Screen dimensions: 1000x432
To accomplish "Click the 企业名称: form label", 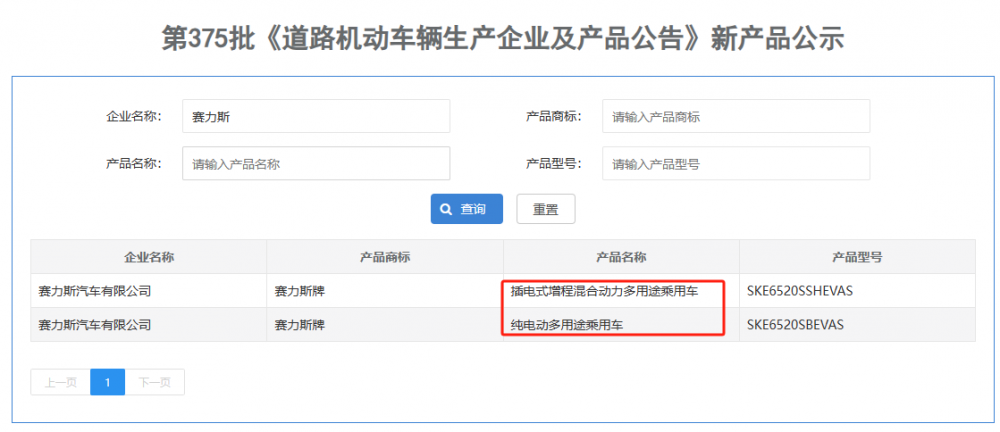I will [133, 116].
